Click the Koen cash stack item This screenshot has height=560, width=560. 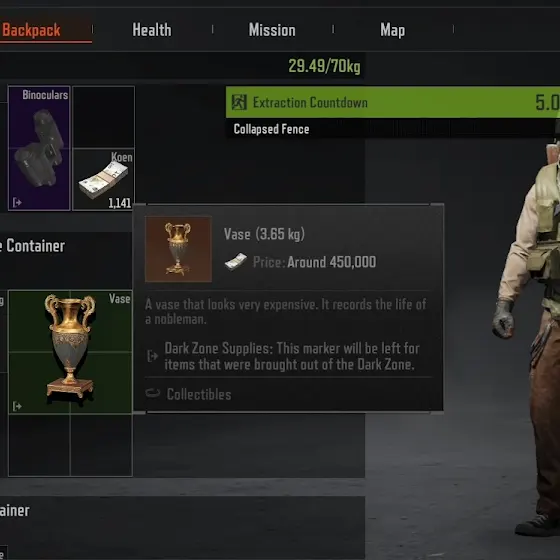[104, 179]
